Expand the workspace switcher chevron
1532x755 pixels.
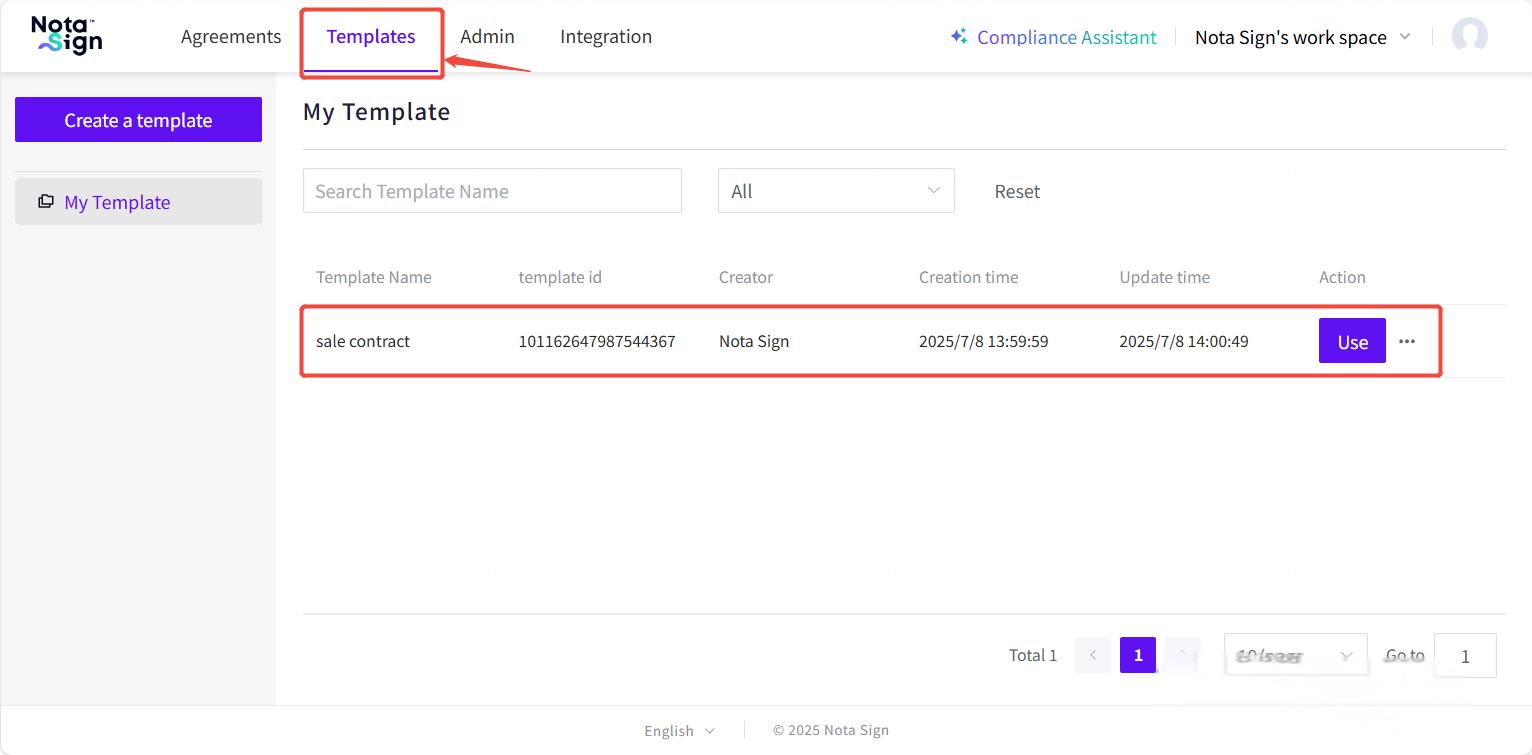point(1404,37)
